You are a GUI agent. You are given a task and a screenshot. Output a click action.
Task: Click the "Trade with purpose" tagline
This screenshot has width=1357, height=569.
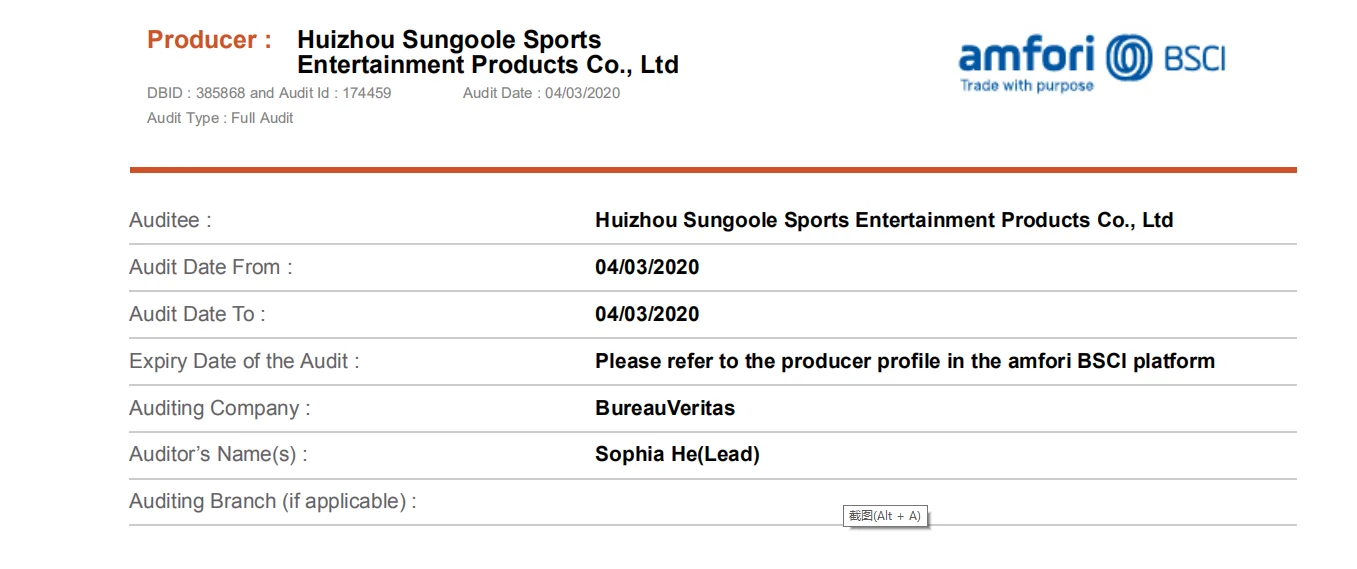[1026, 86]
